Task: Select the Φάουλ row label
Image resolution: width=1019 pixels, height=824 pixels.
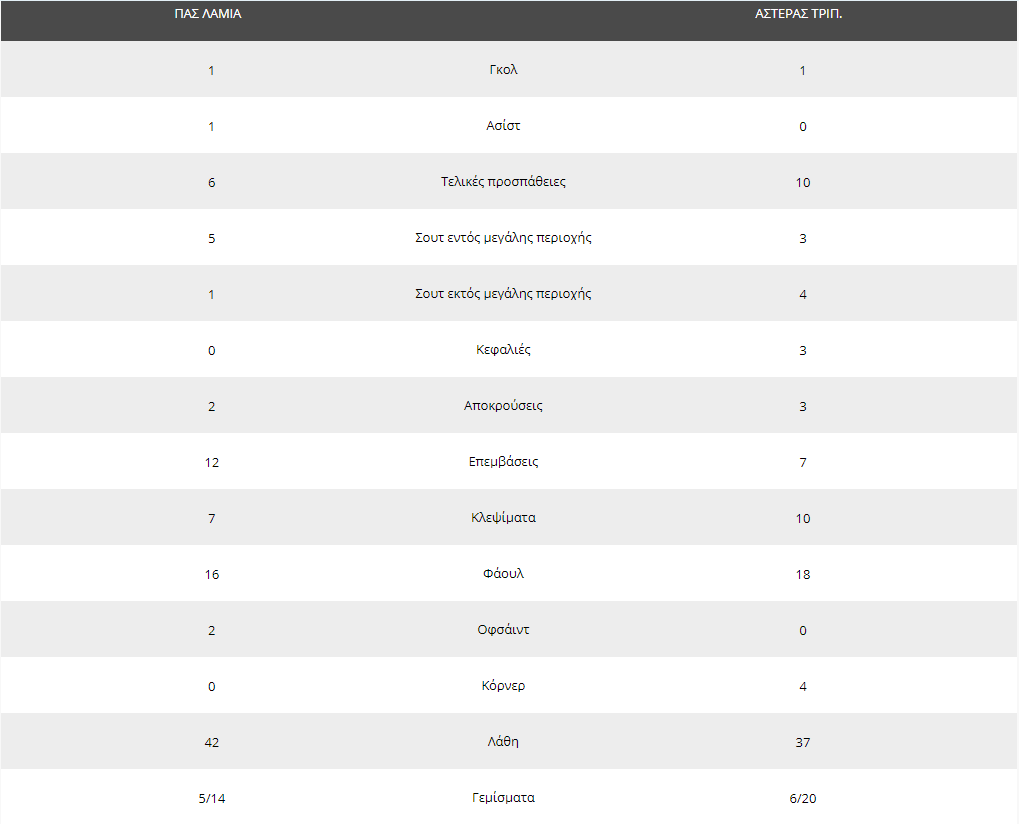Action: tap(503, 573)
